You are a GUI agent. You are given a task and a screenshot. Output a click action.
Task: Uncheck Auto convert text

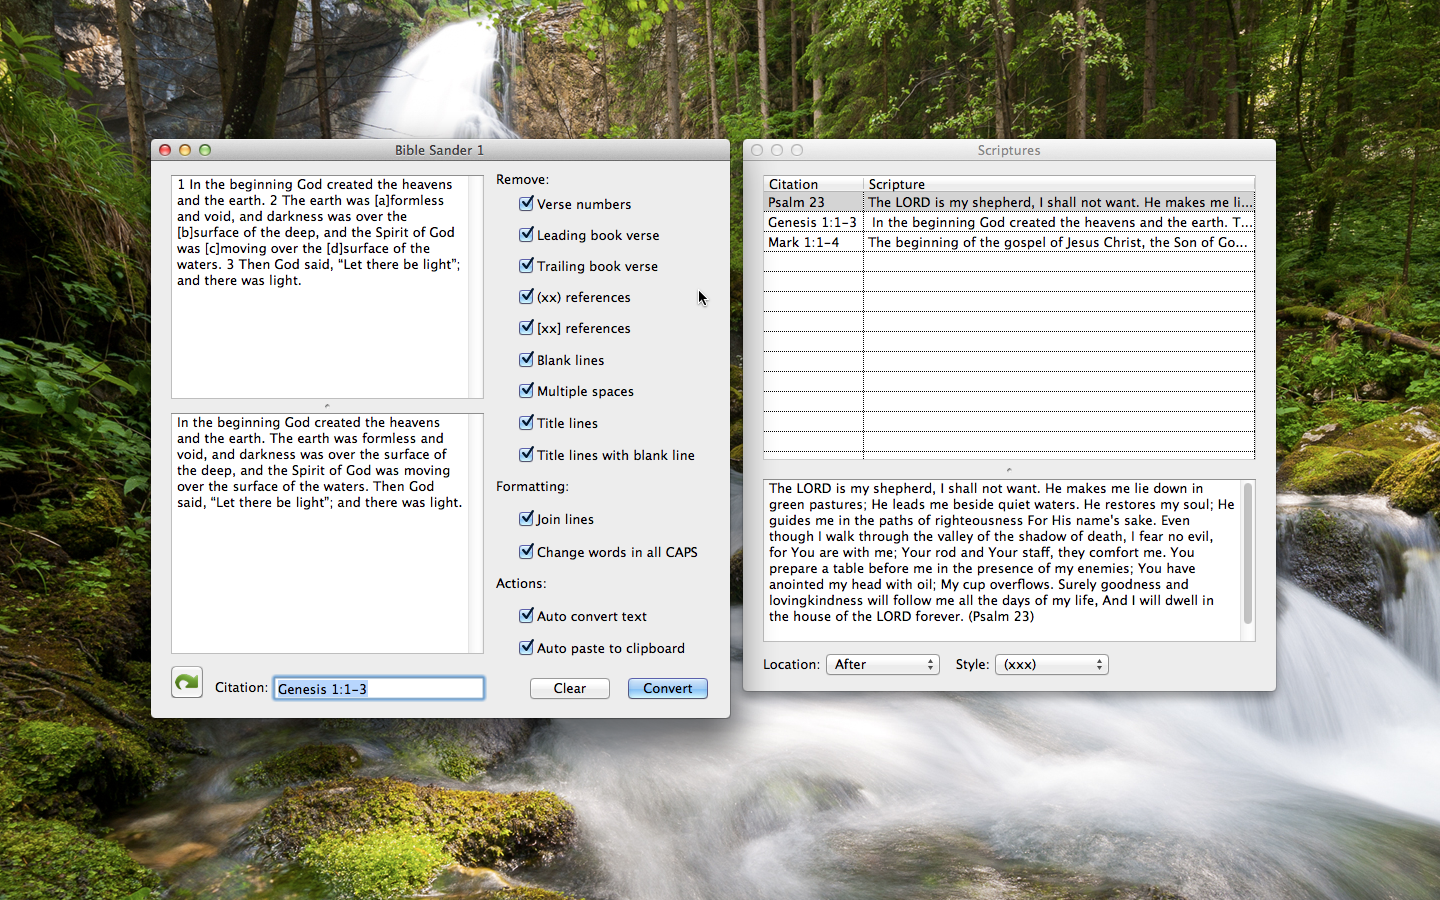point(526,616)
